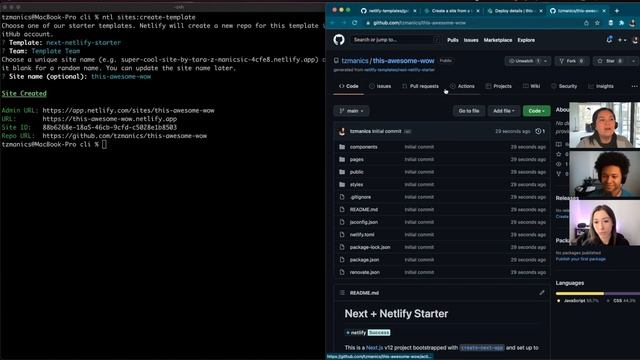The height and width of the screenshot is (360, 640).
Task: Fork the repository
Action: click(x=571, y=61)
